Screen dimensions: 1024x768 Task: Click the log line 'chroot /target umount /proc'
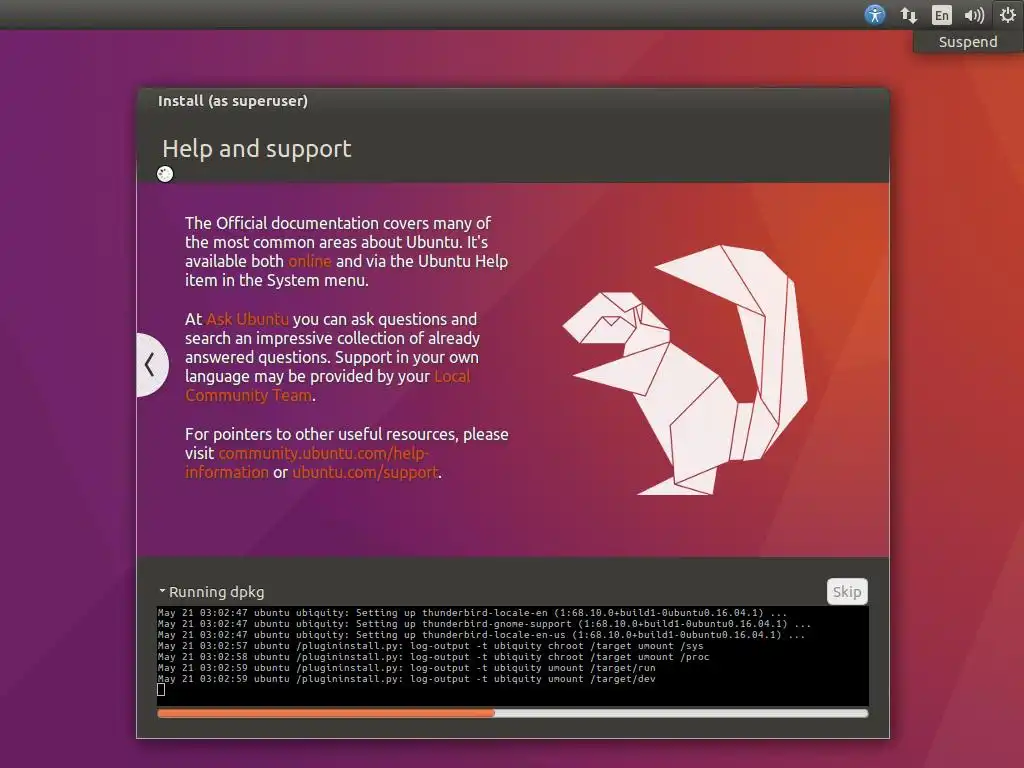[x=433, y=657]
